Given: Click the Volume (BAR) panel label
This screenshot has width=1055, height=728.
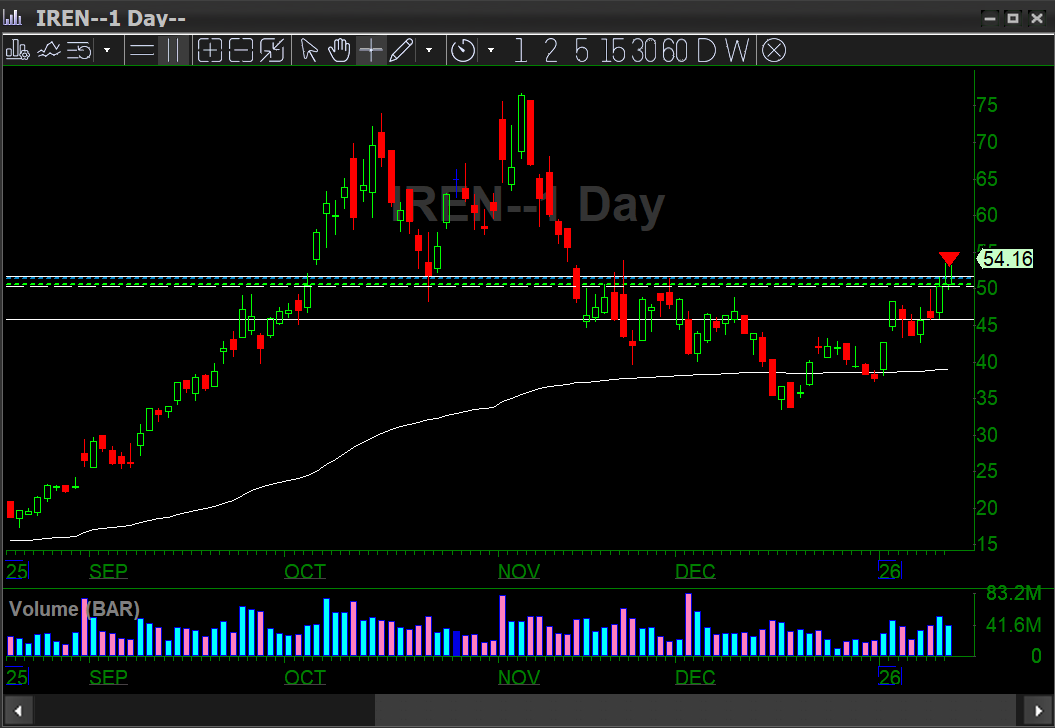Looking at the screenshot, I should coord(74,609).
